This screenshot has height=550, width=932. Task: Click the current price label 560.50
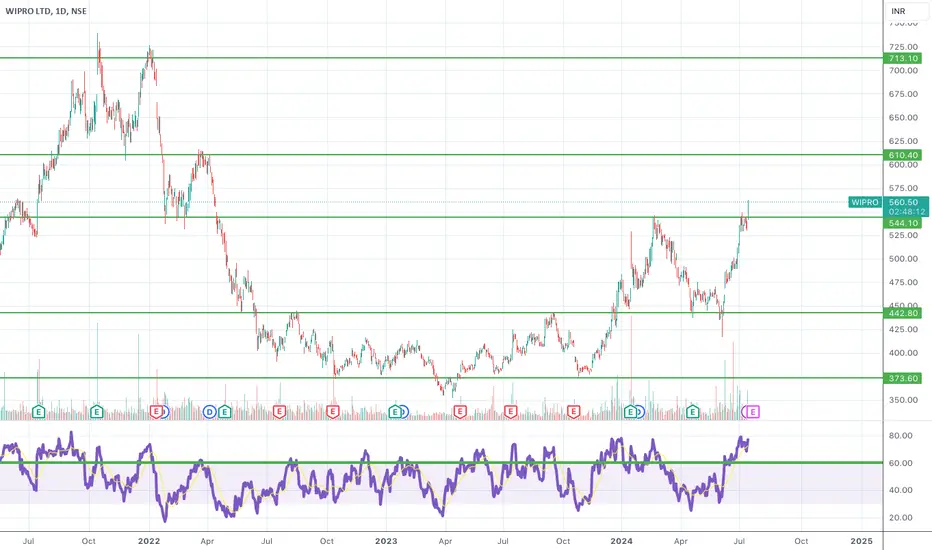pyautogui.click(x=903, y=202)
